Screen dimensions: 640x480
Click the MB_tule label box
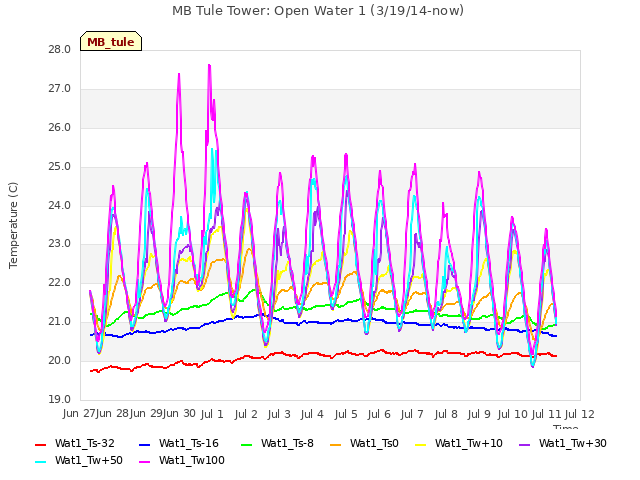111,41
